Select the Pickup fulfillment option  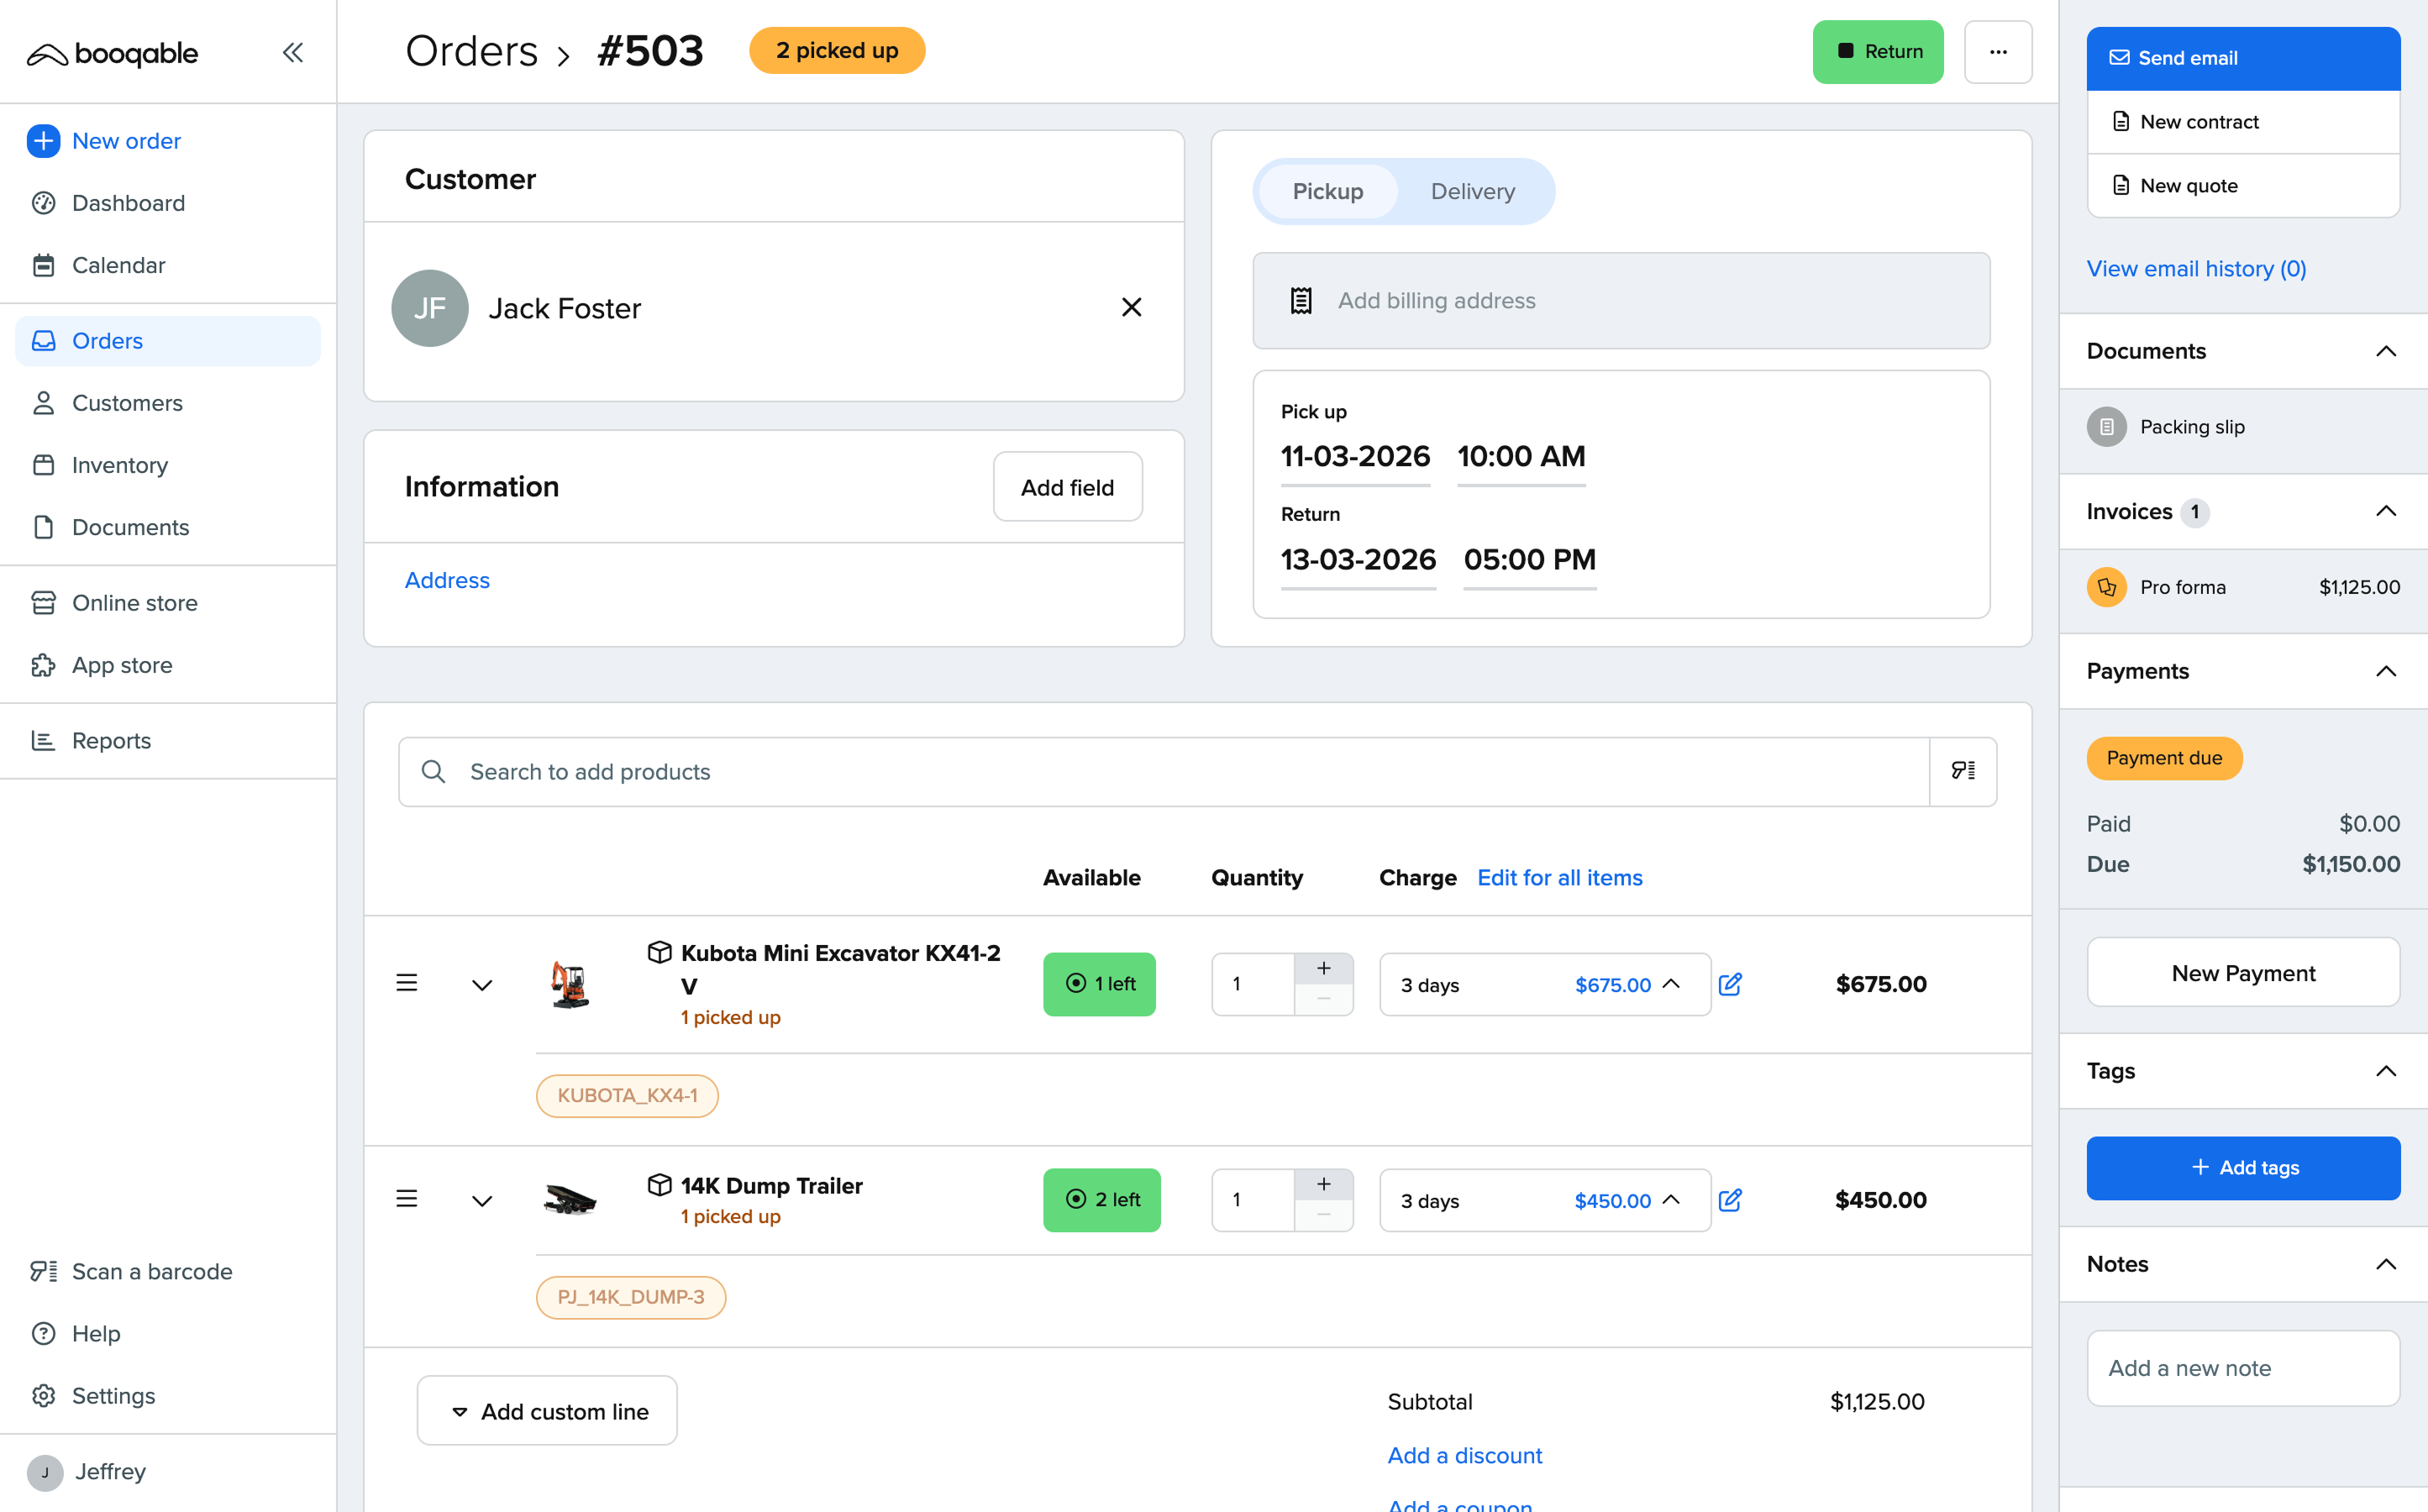pos(1327,191)
